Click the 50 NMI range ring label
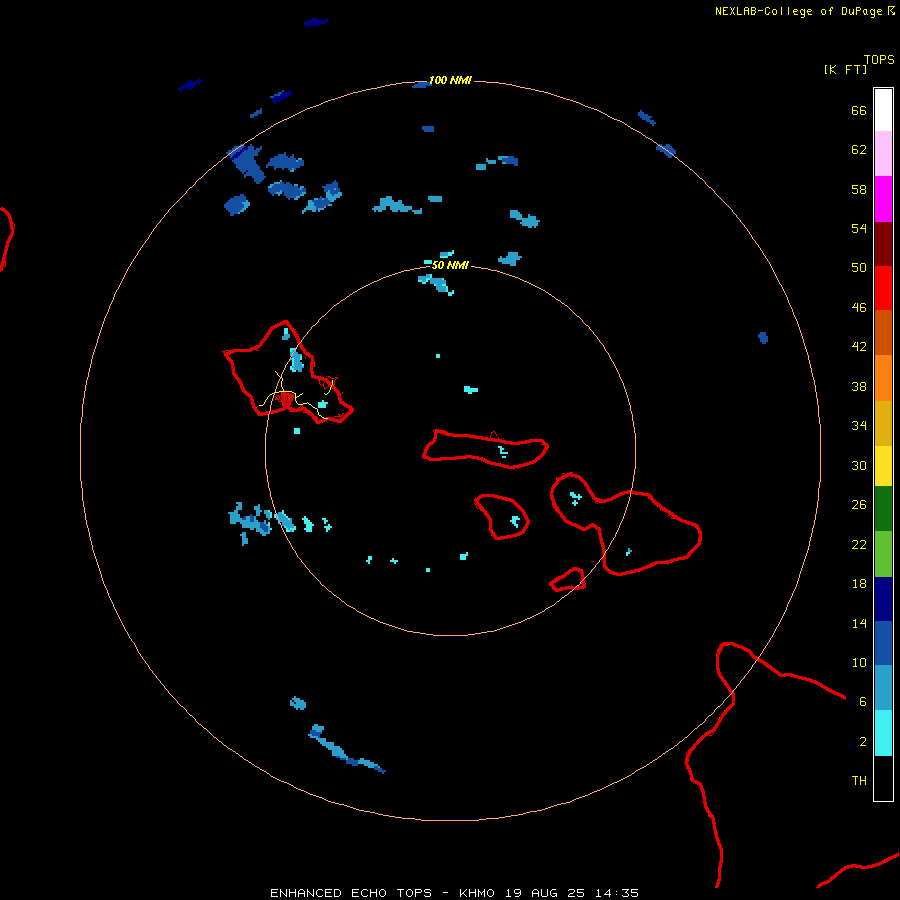 coord(450,265)
